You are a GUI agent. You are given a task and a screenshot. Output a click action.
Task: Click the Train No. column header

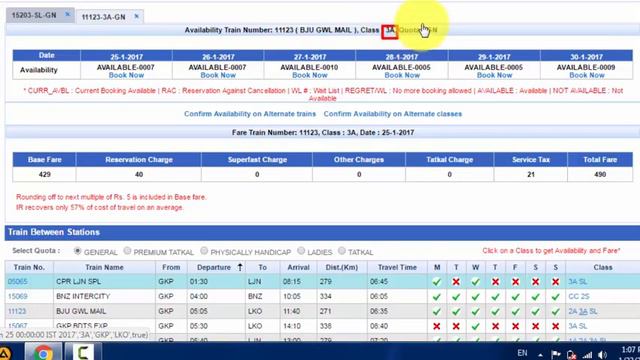click(x=29, y=267)
